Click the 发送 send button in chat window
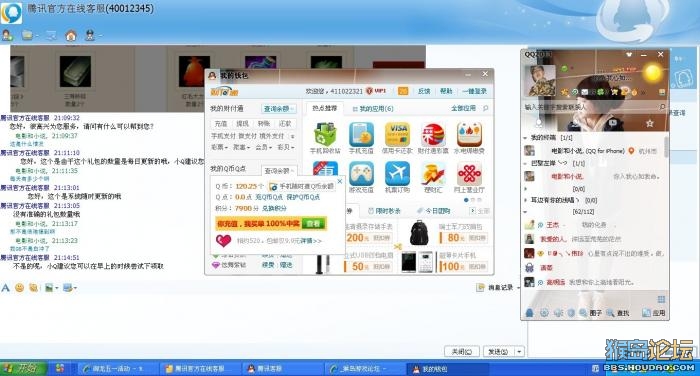This screenshot has width=700, height=376. tap(499, 352)
